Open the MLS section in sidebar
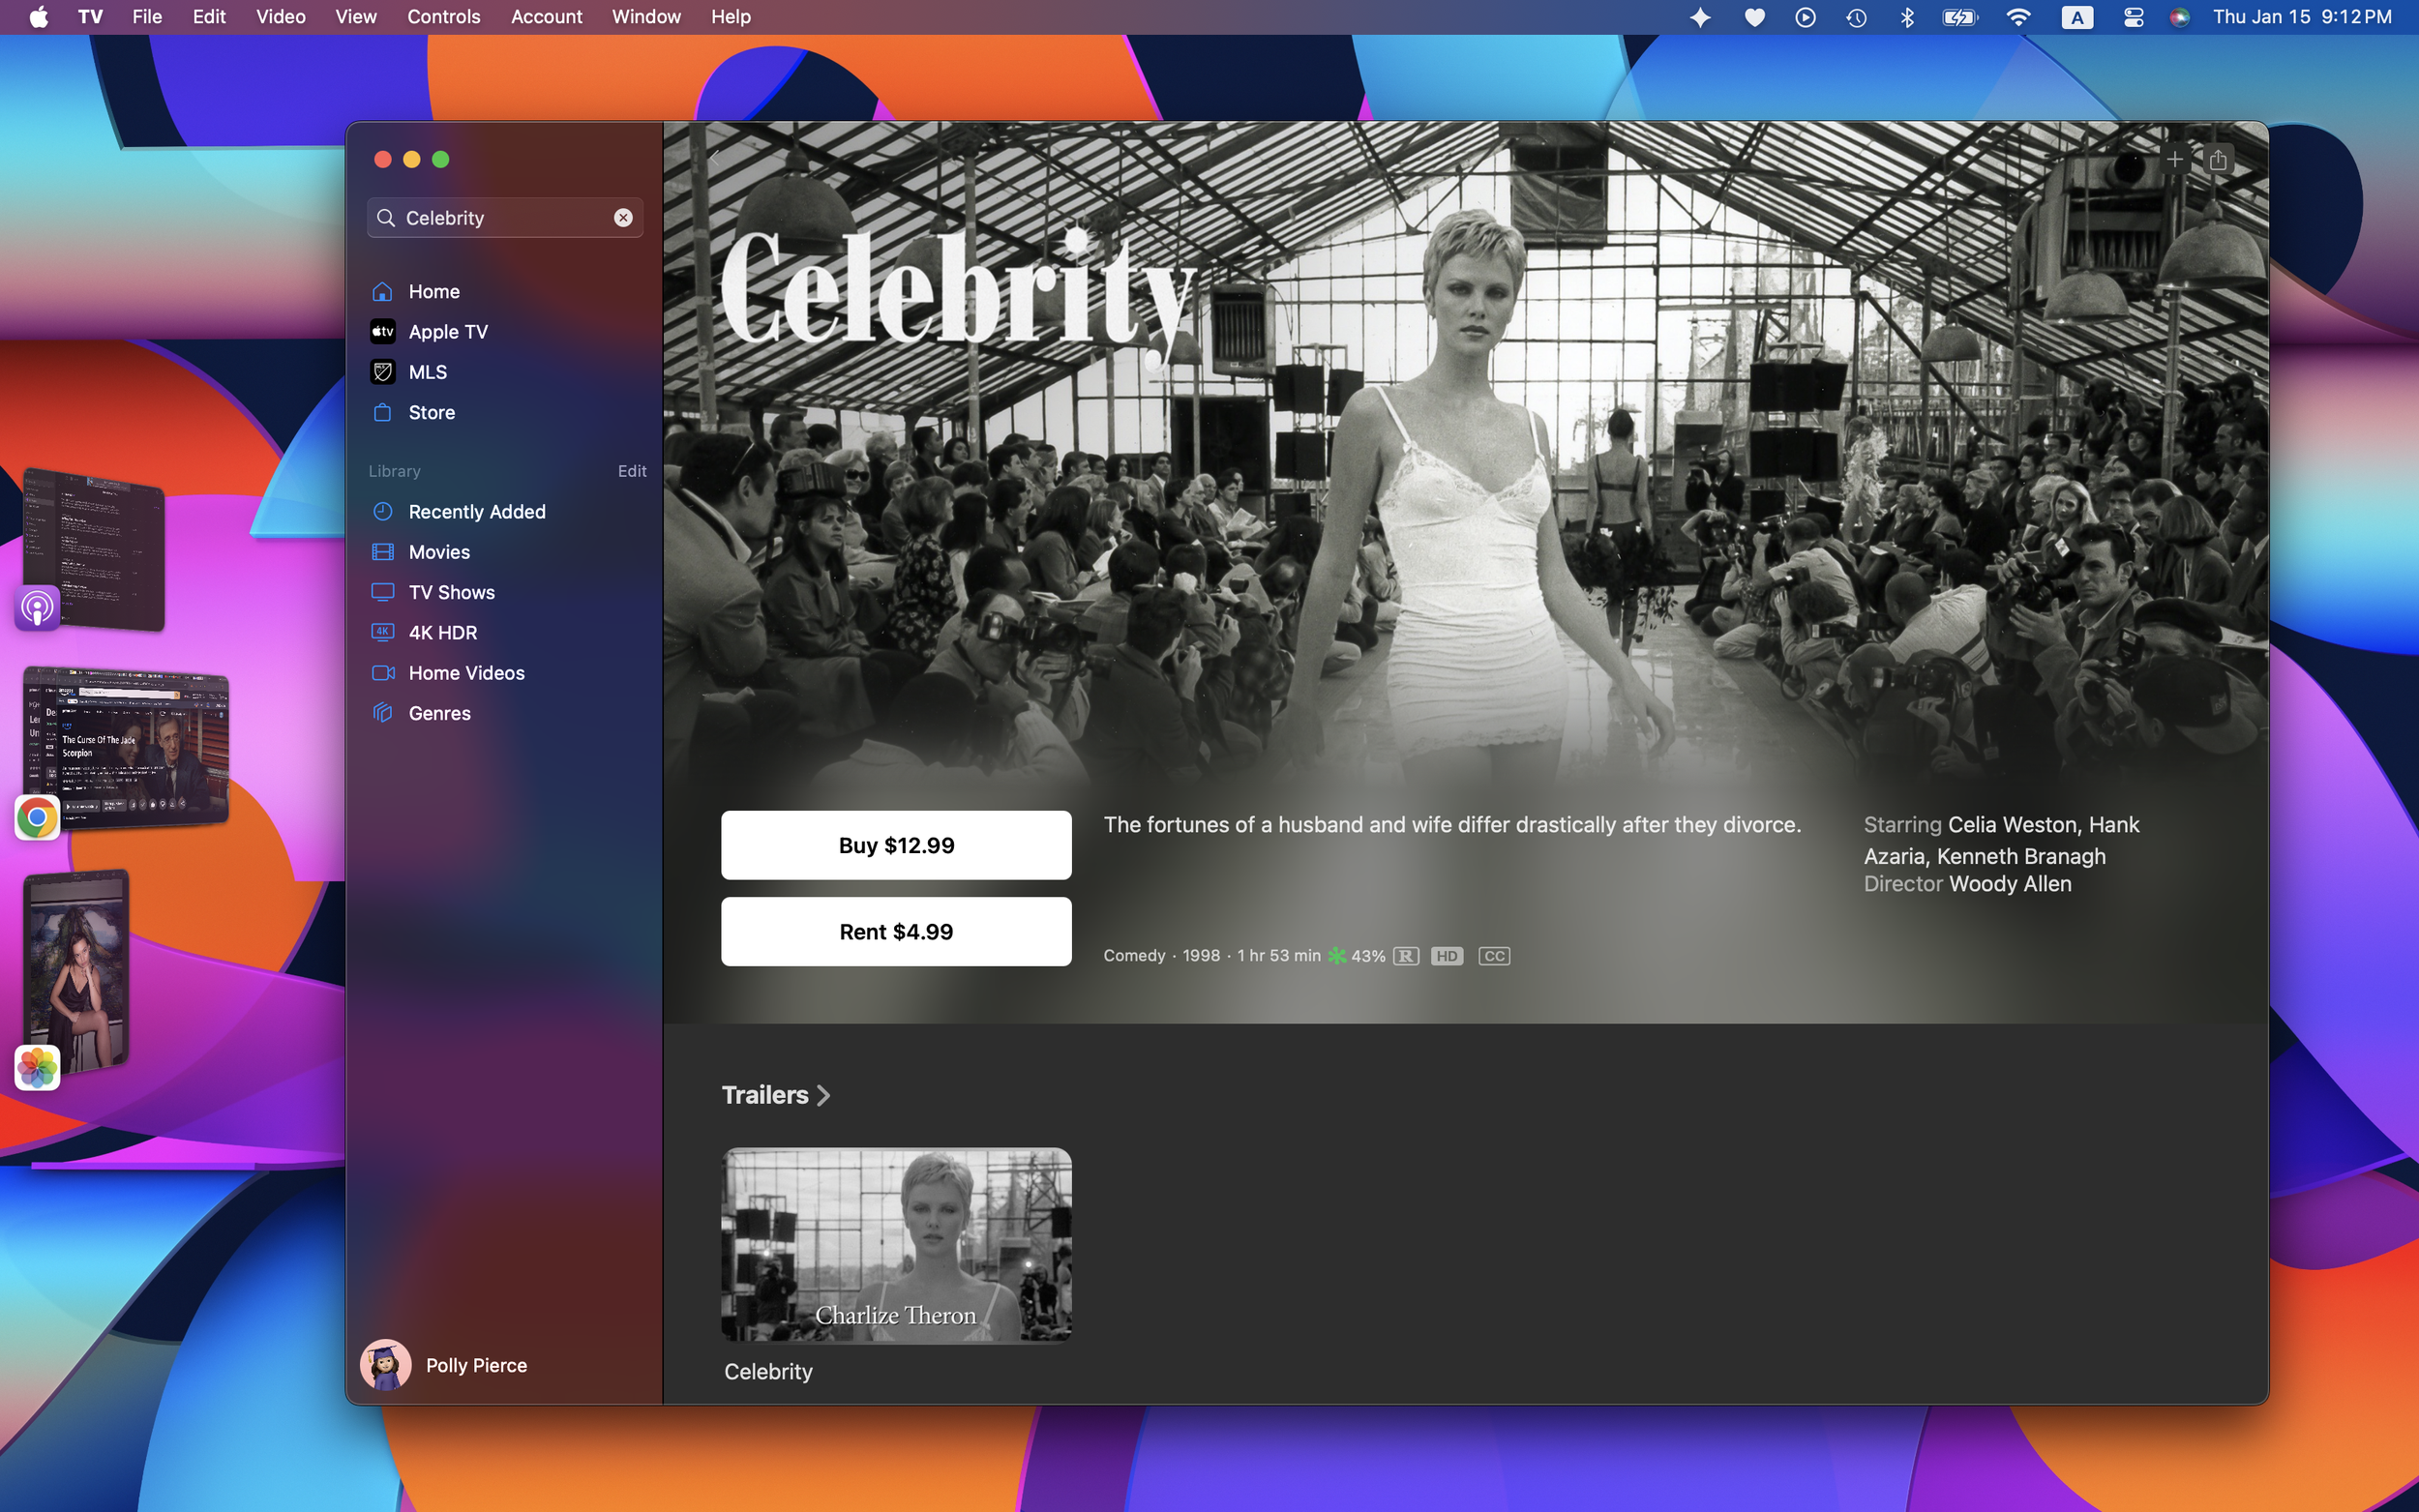 tap(427, 372)
